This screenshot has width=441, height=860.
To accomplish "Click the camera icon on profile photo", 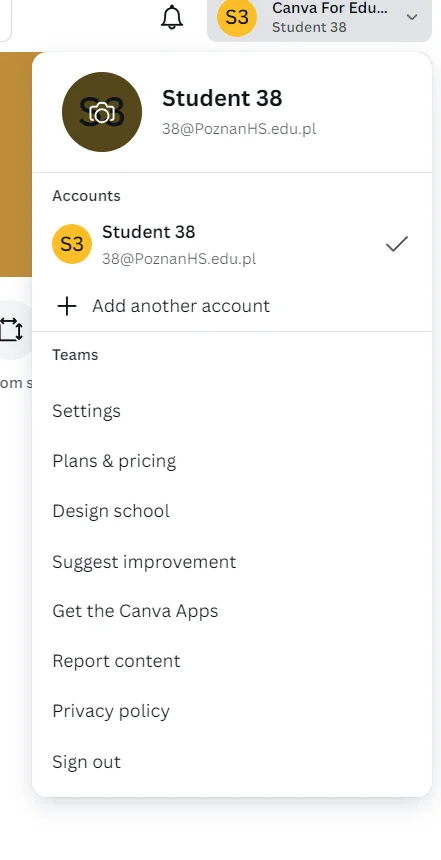I will pos(102,112).
